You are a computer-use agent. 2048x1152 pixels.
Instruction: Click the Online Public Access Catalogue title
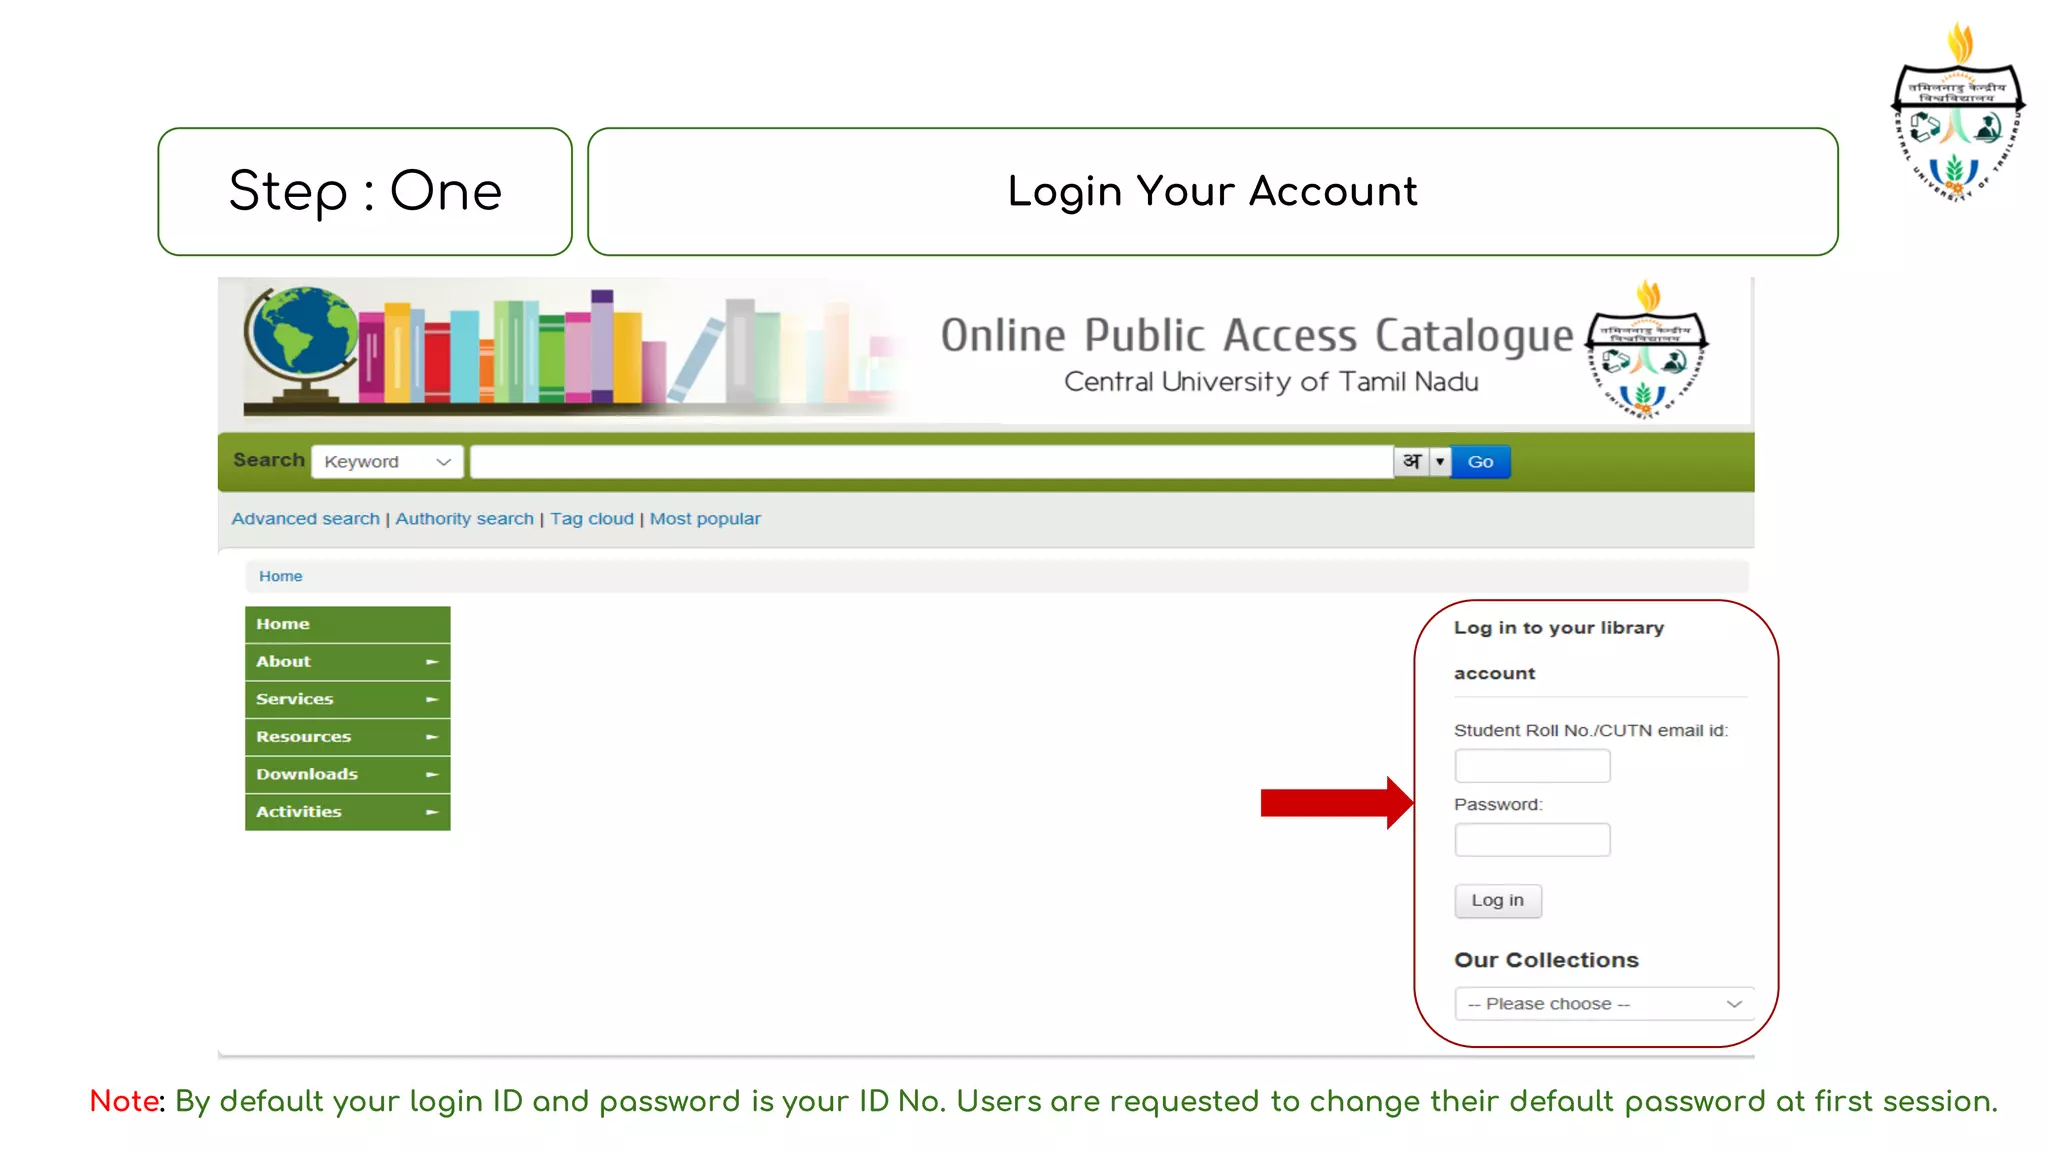(1257, 335)
